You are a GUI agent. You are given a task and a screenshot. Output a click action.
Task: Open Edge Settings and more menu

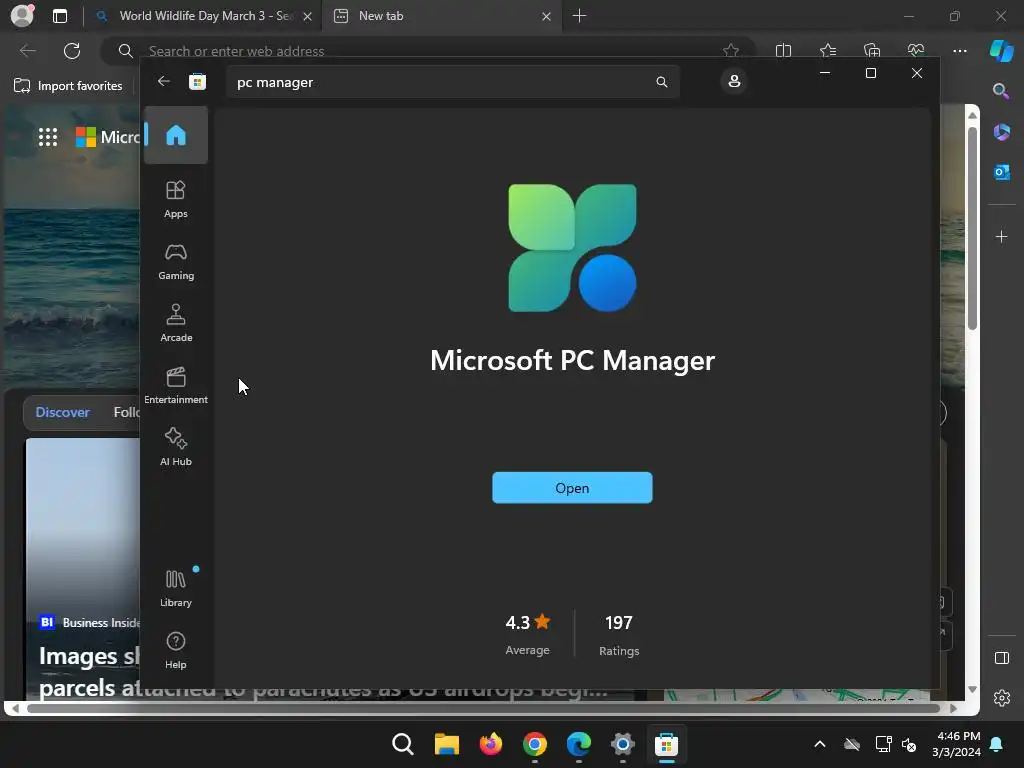(959, 51)
